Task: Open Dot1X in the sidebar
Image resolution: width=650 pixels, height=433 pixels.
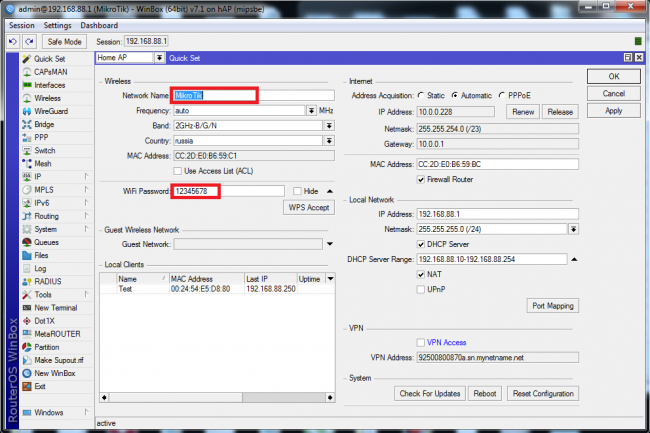Action: click(44, 321)
